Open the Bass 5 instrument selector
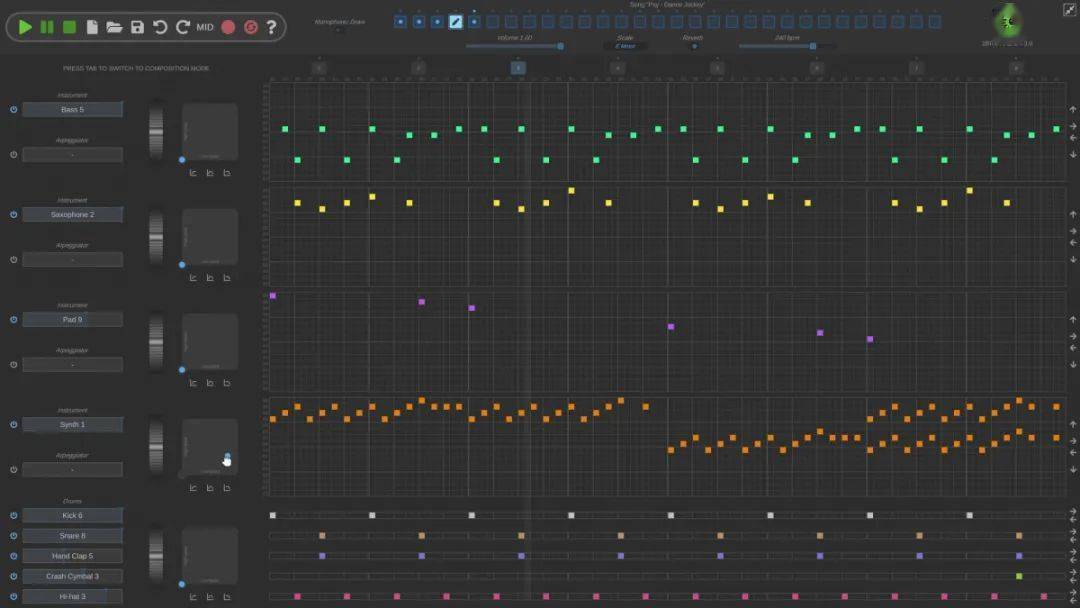Screen dimensions: 1080x608 click(x=72, y=109)
